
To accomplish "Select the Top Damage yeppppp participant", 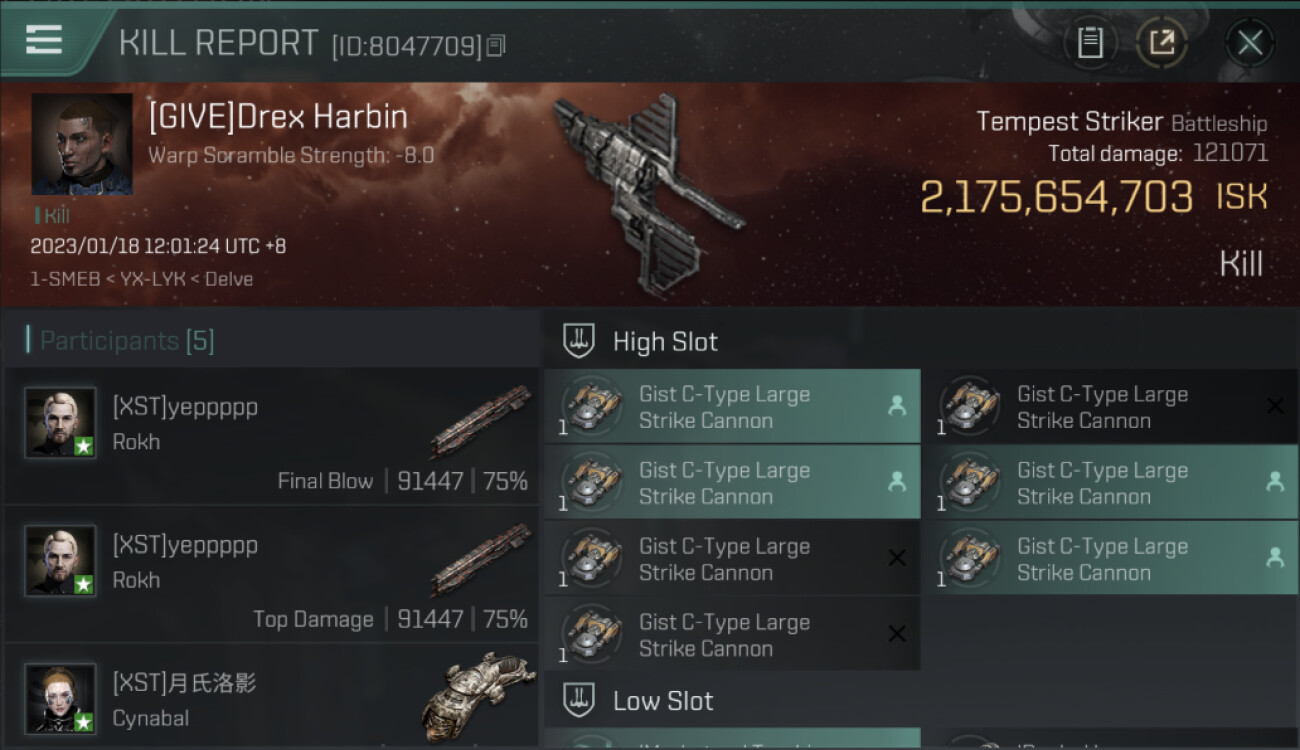I will tap(272, 575).
